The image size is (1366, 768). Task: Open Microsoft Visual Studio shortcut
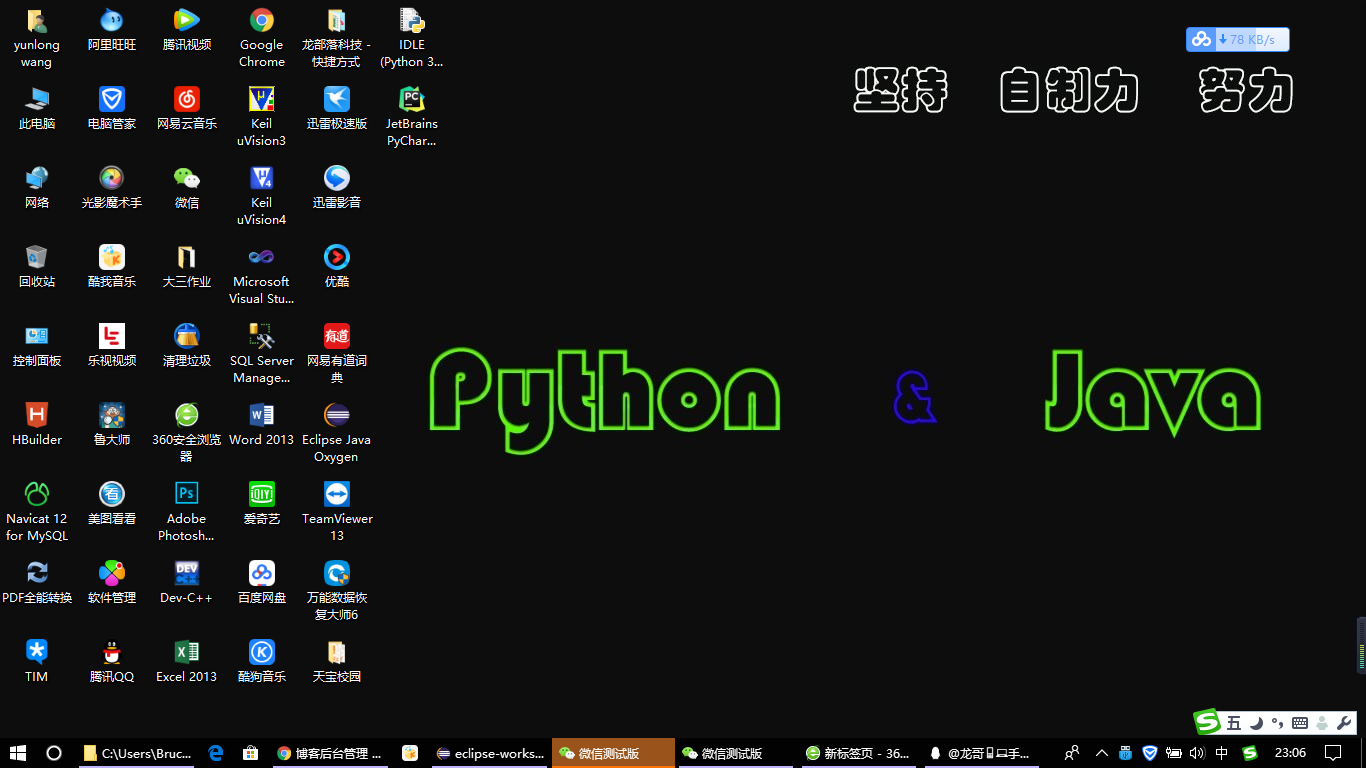[262, 275]
